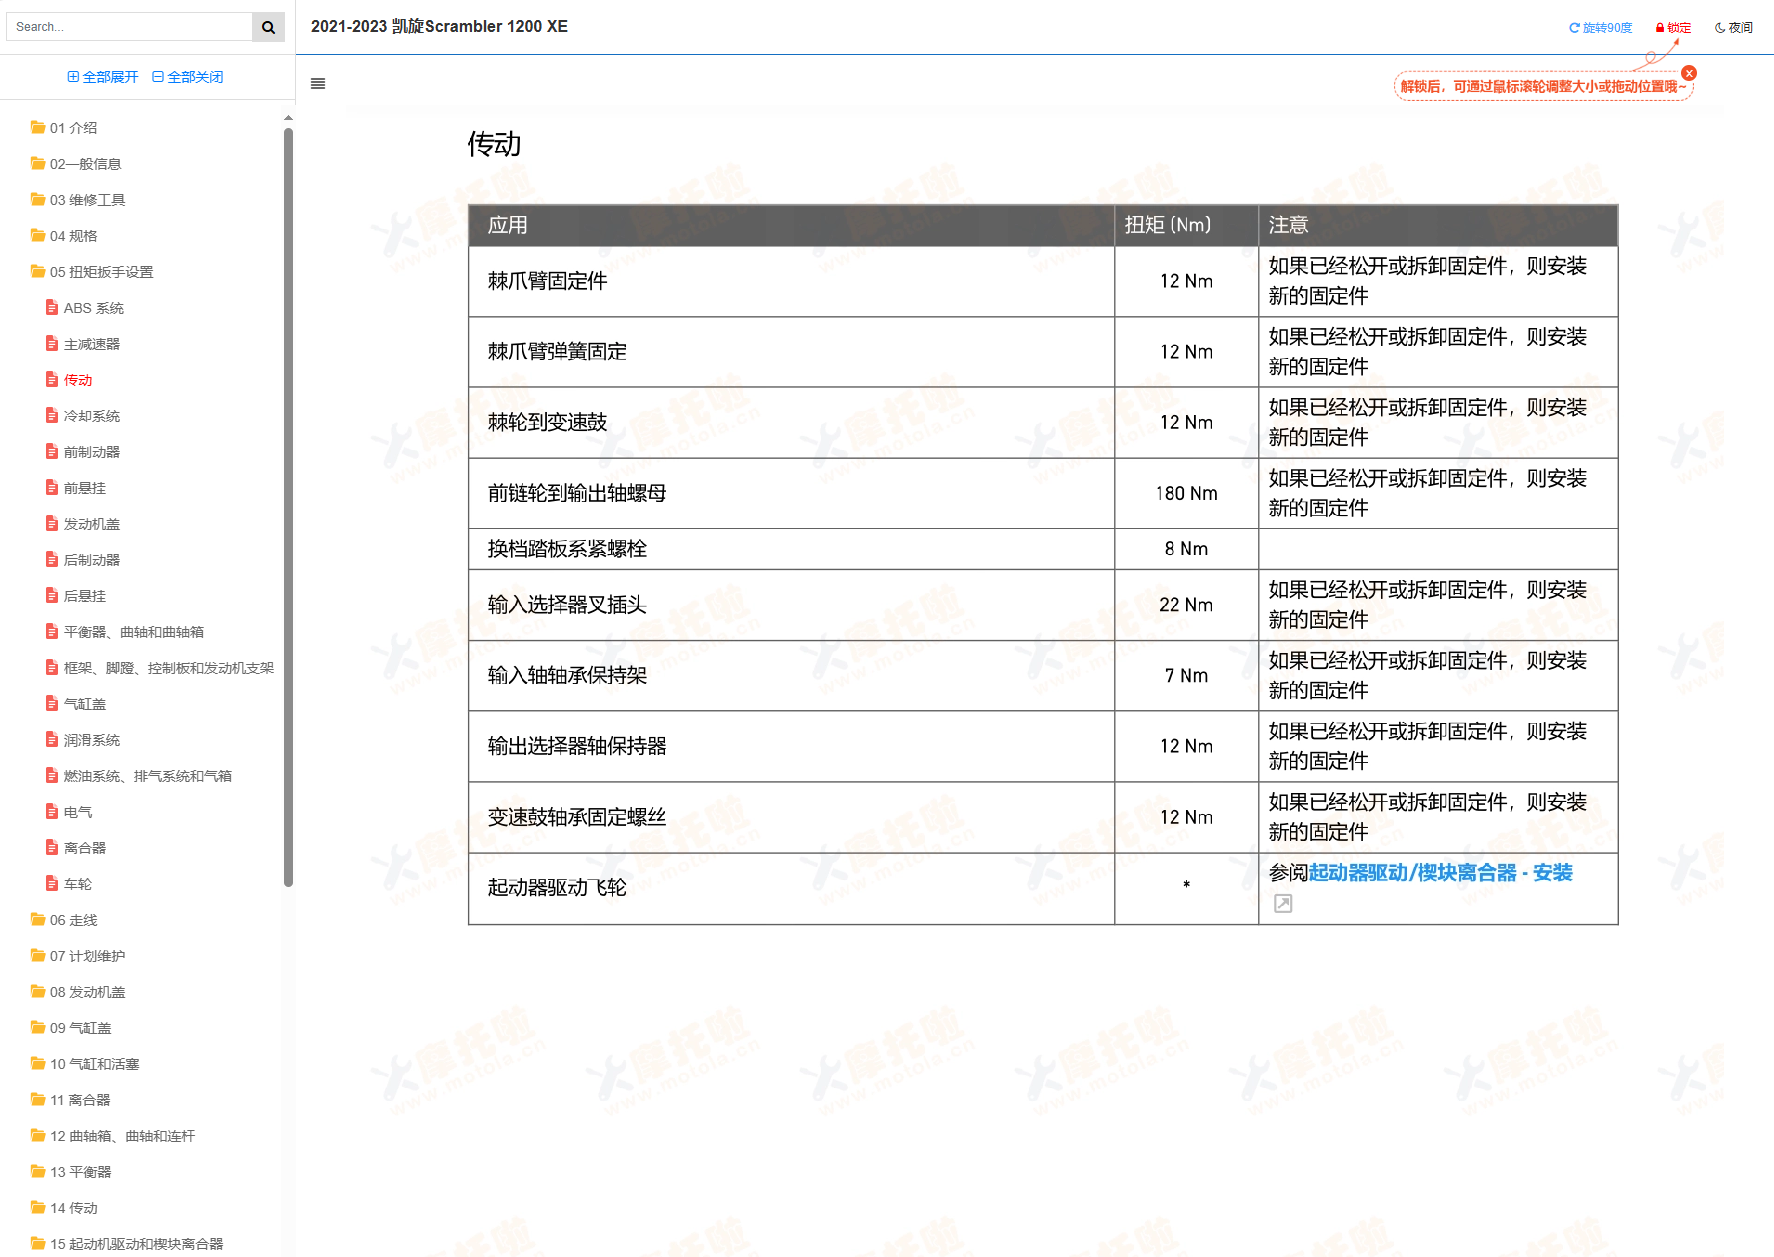
Task: Close the orange unlock hint tooltip
Action: click(1689, 73)
